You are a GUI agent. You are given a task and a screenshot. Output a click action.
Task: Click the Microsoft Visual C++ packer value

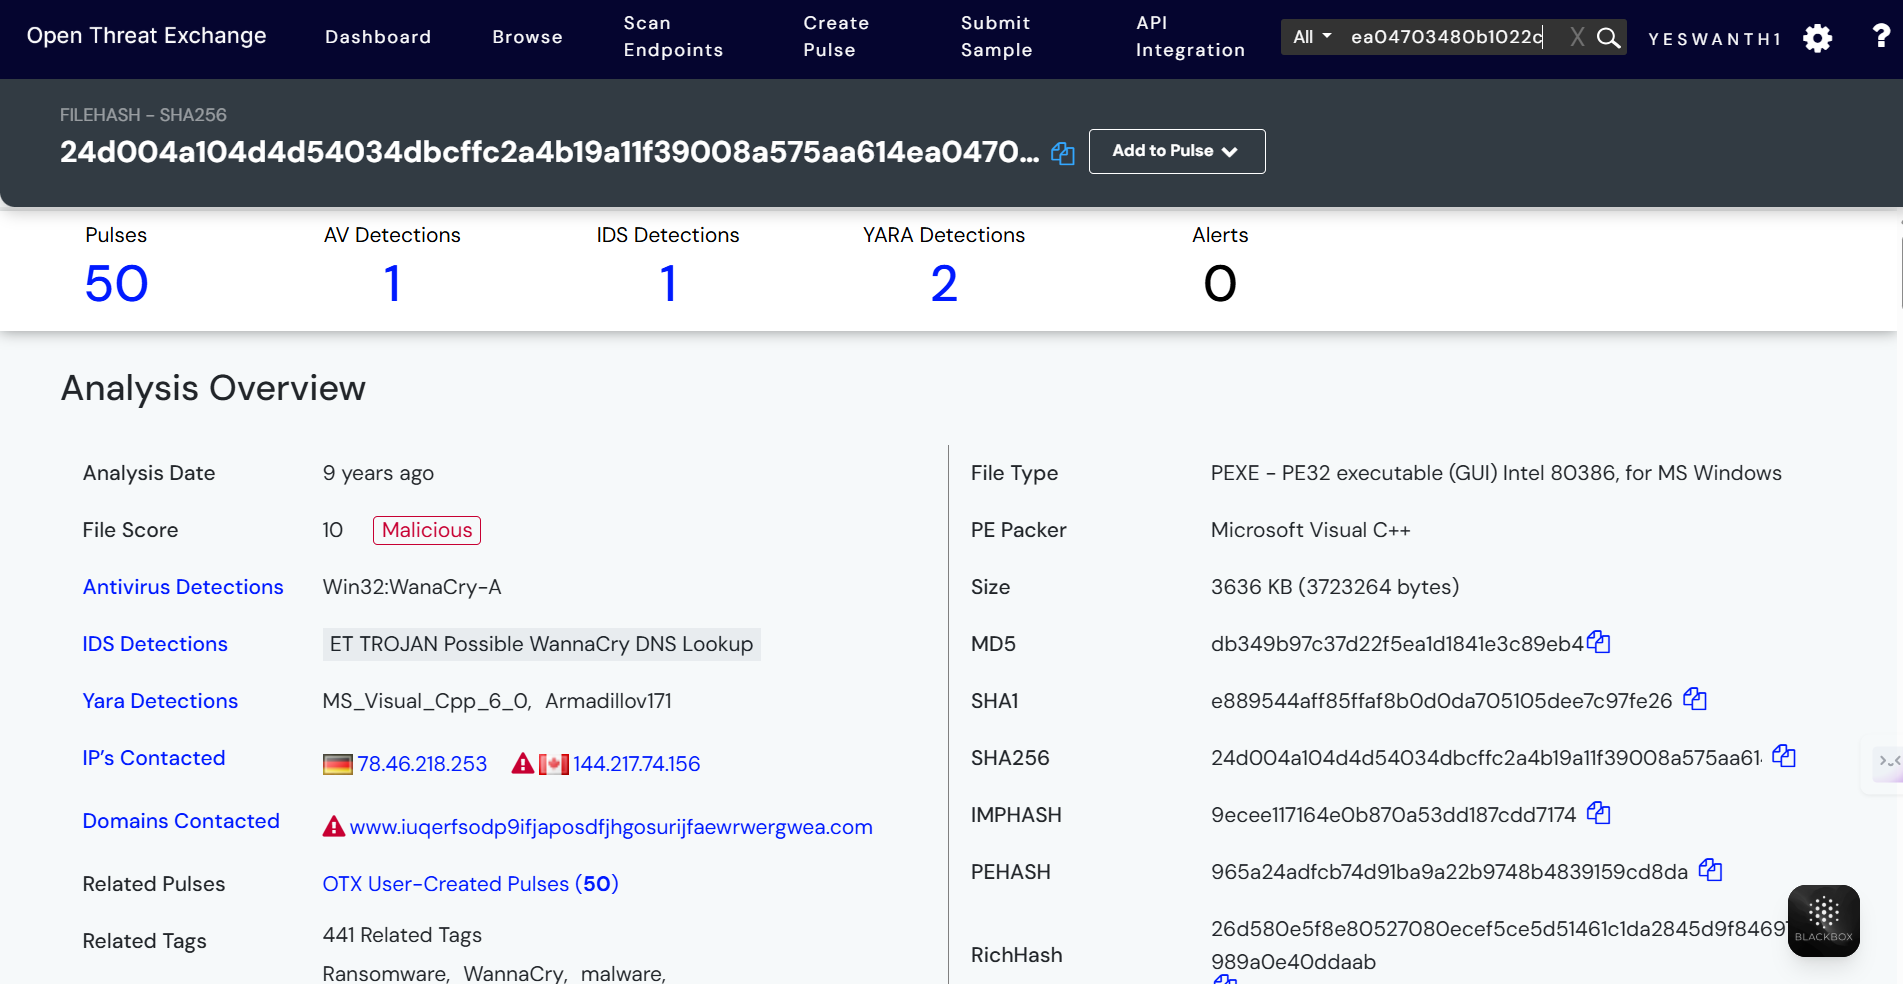tap(1310, 530)
